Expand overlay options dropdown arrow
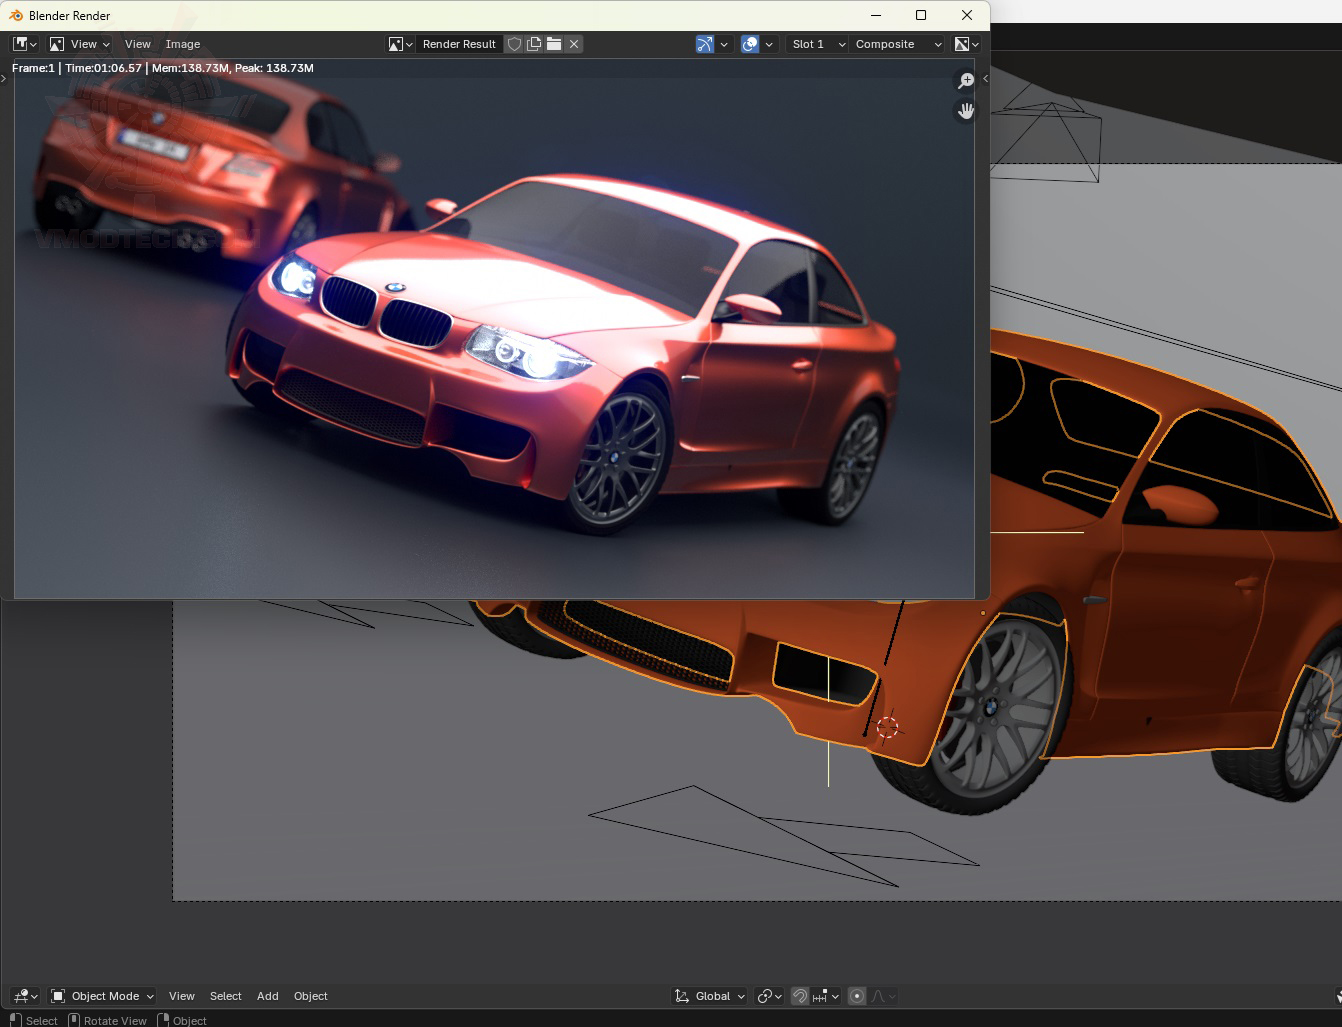Image resolution: width=1342 pixels, height=1027 pixels. 769,44
